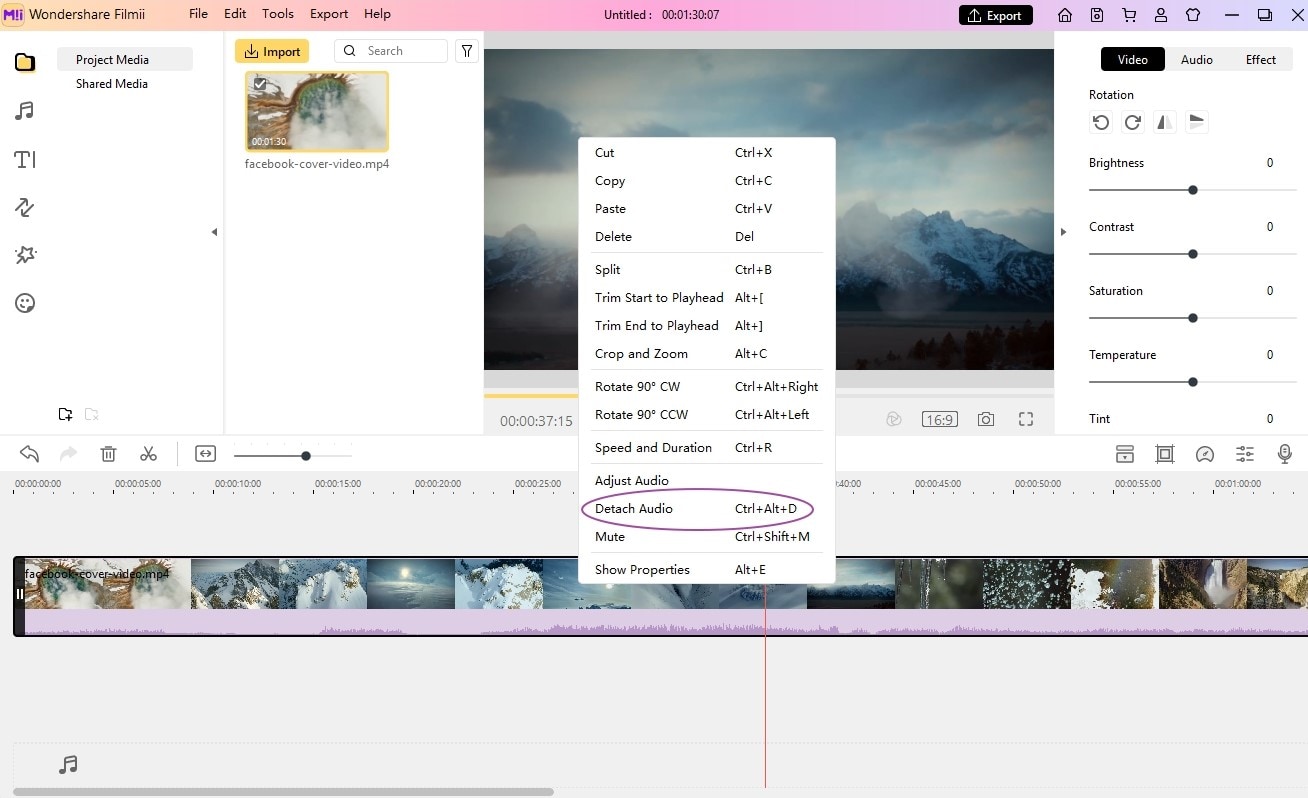Screen dimensions: 1308x798
Task: Click the crop frame icon in timeline toolbar
Action: [x=1165, y=455]
